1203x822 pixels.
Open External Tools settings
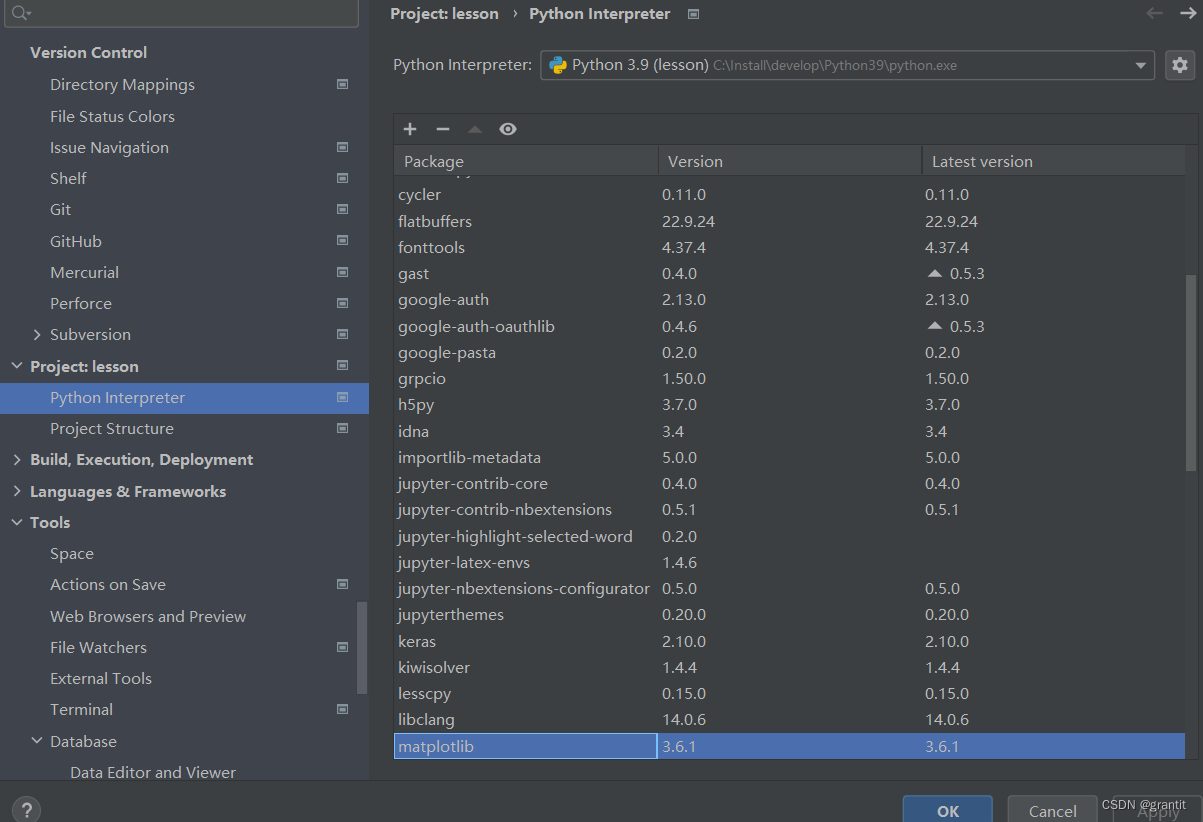point(101,678)
